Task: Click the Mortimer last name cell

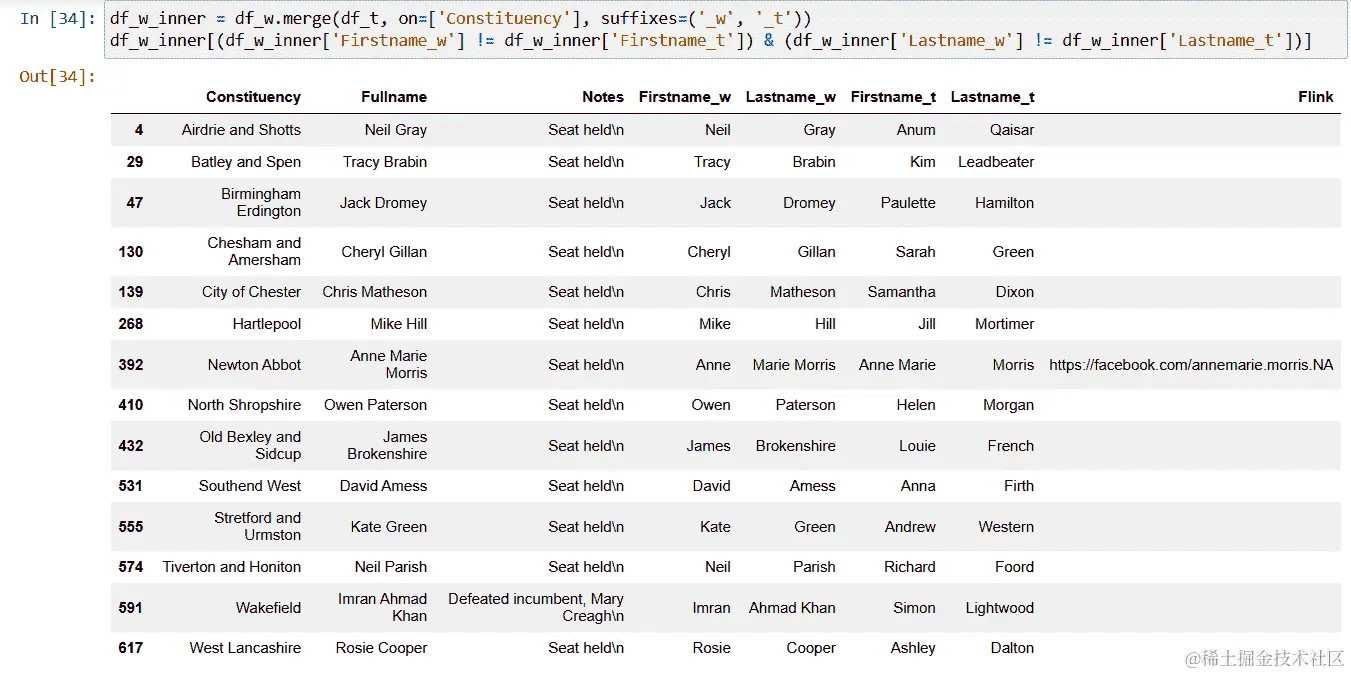Action: (1005, 324)
